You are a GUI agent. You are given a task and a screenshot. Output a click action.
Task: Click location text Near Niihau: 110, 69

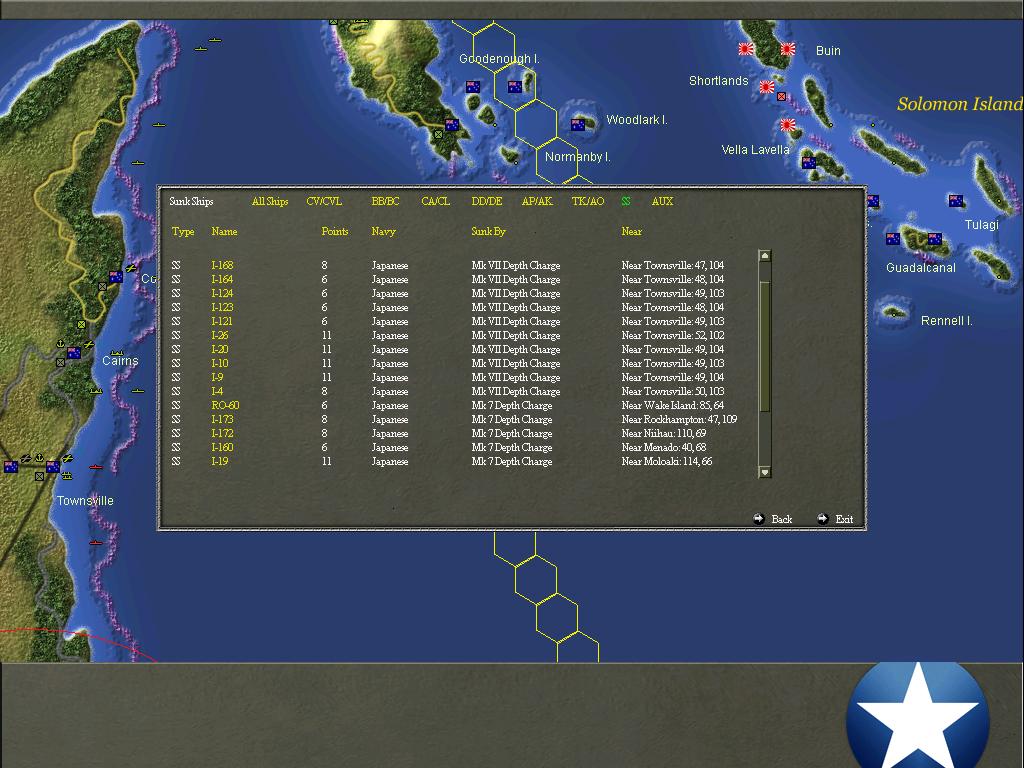(664, 433)
